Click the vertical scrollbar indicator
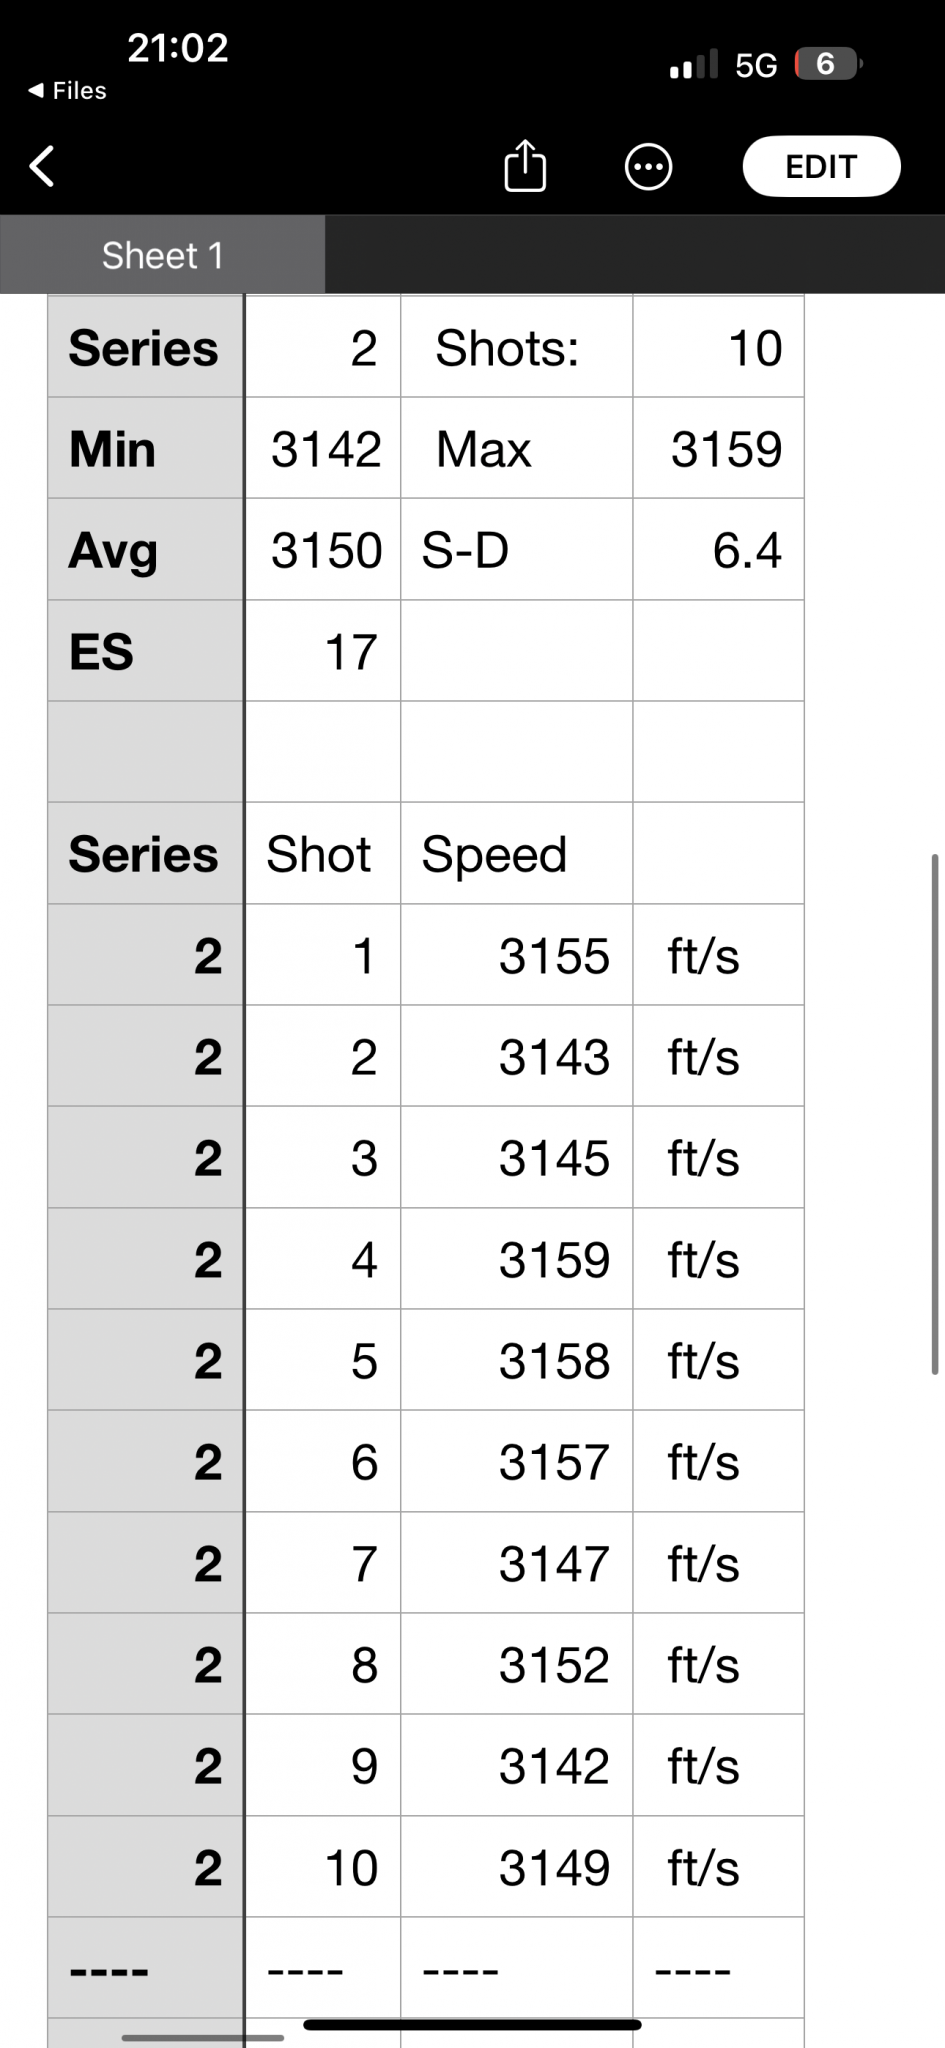The width and height of the screenshot is (945, 2048). (935, 1114)
